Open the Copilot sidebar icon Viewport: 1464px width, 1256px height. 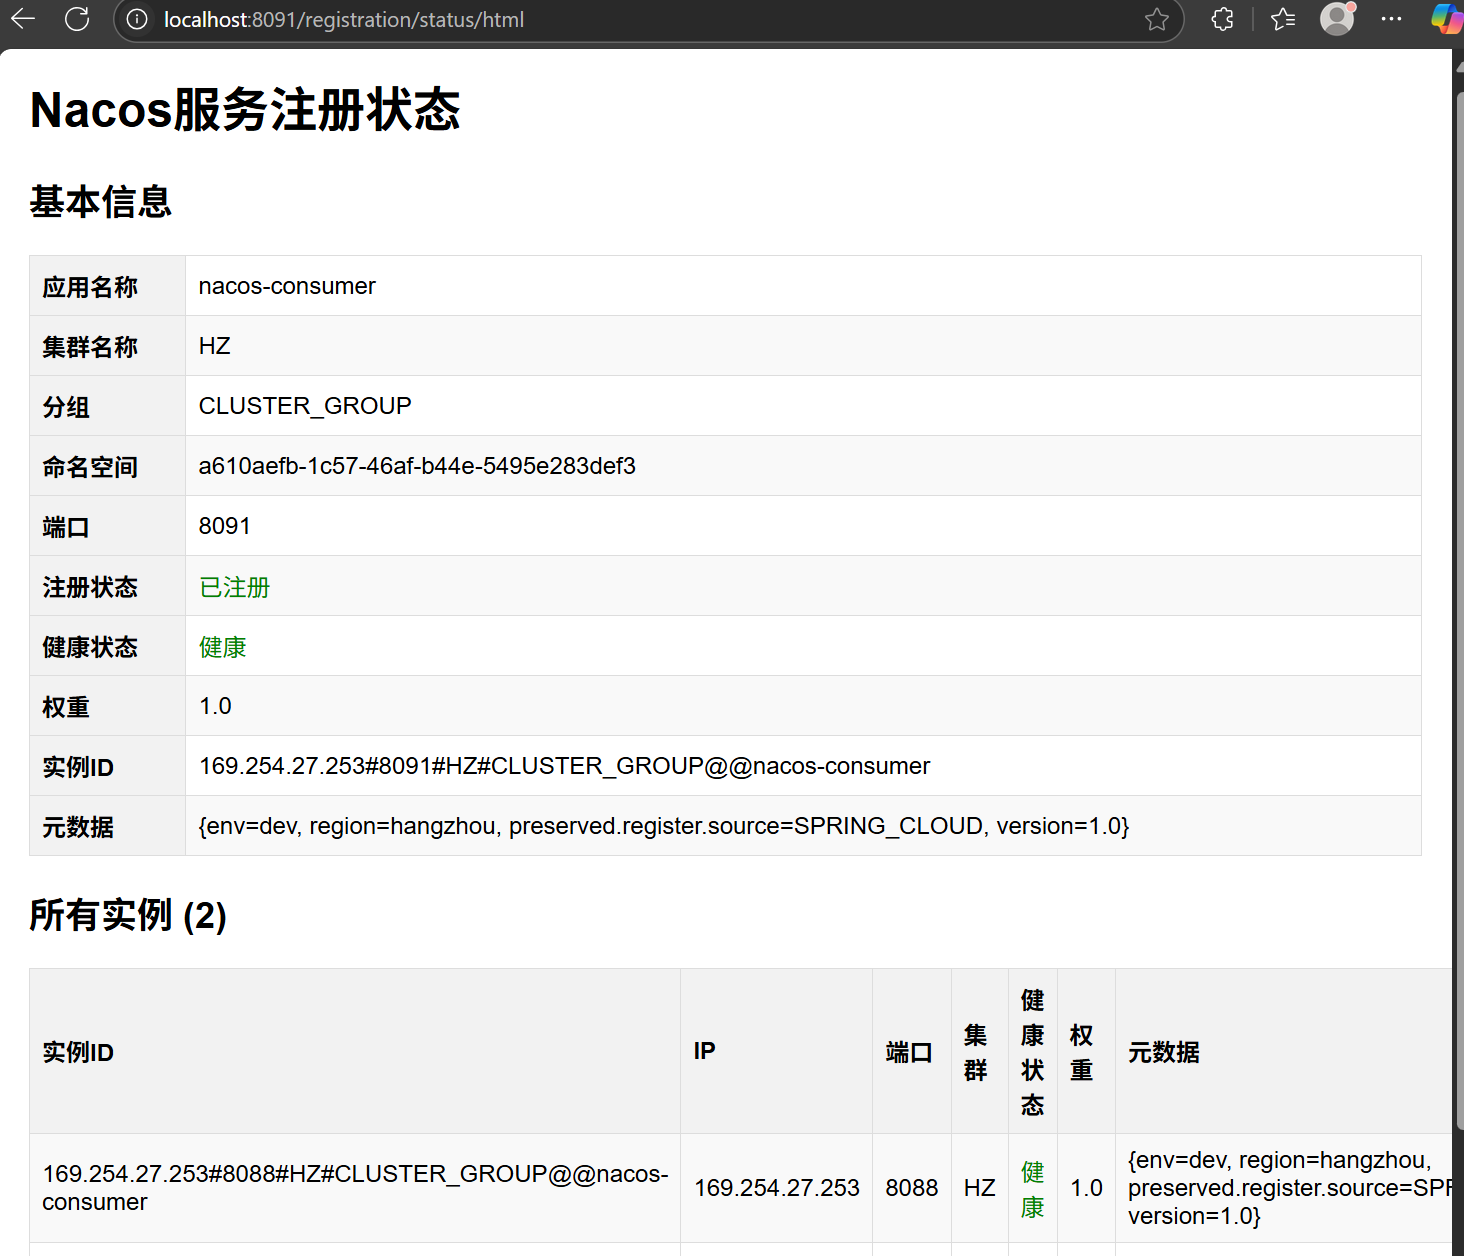(x=1447, y=19)
